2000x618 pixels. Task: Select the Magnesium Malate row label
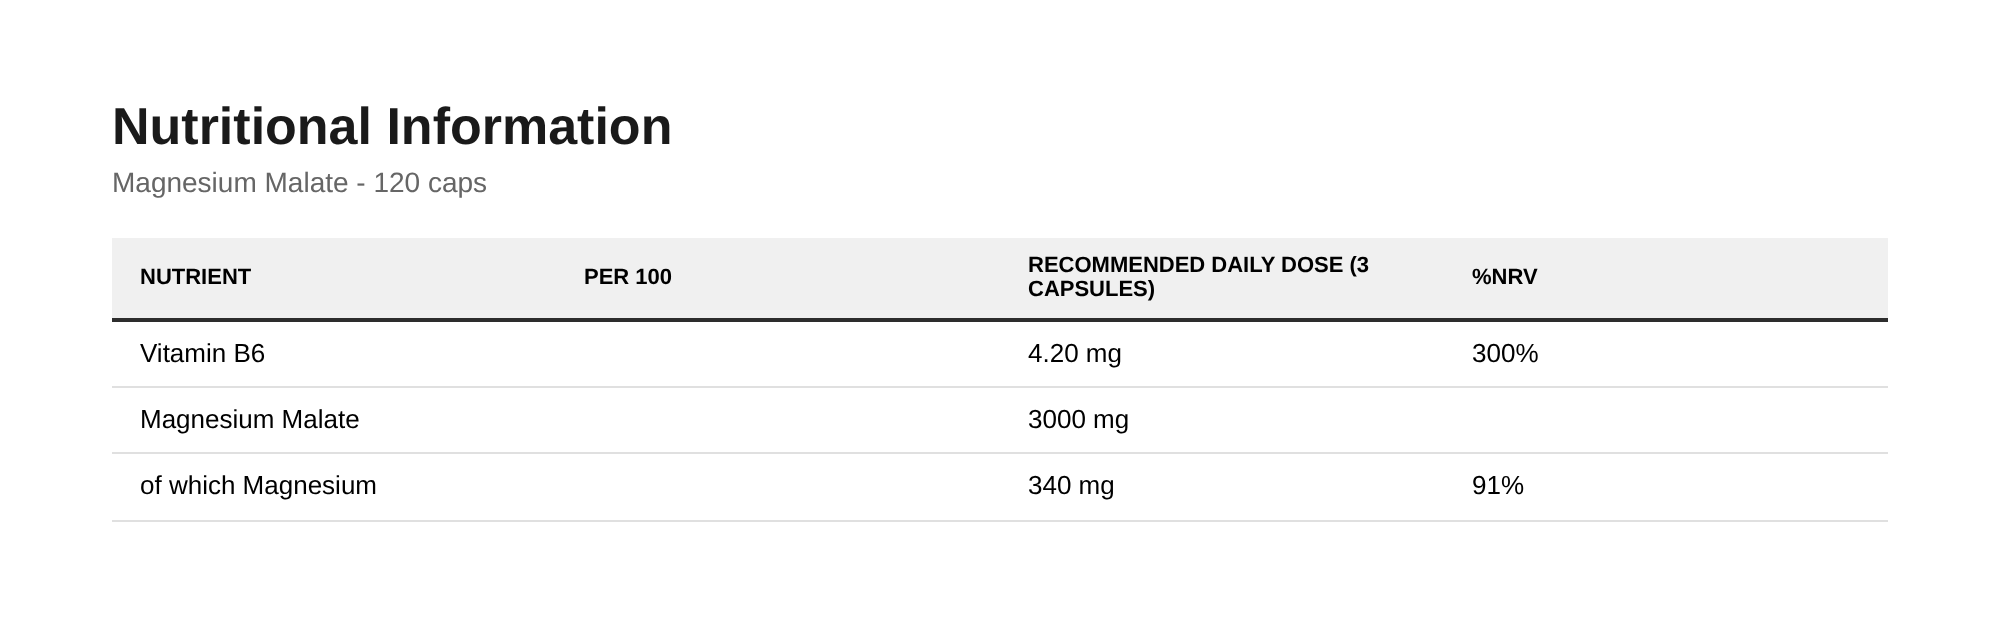pos(249,419)
